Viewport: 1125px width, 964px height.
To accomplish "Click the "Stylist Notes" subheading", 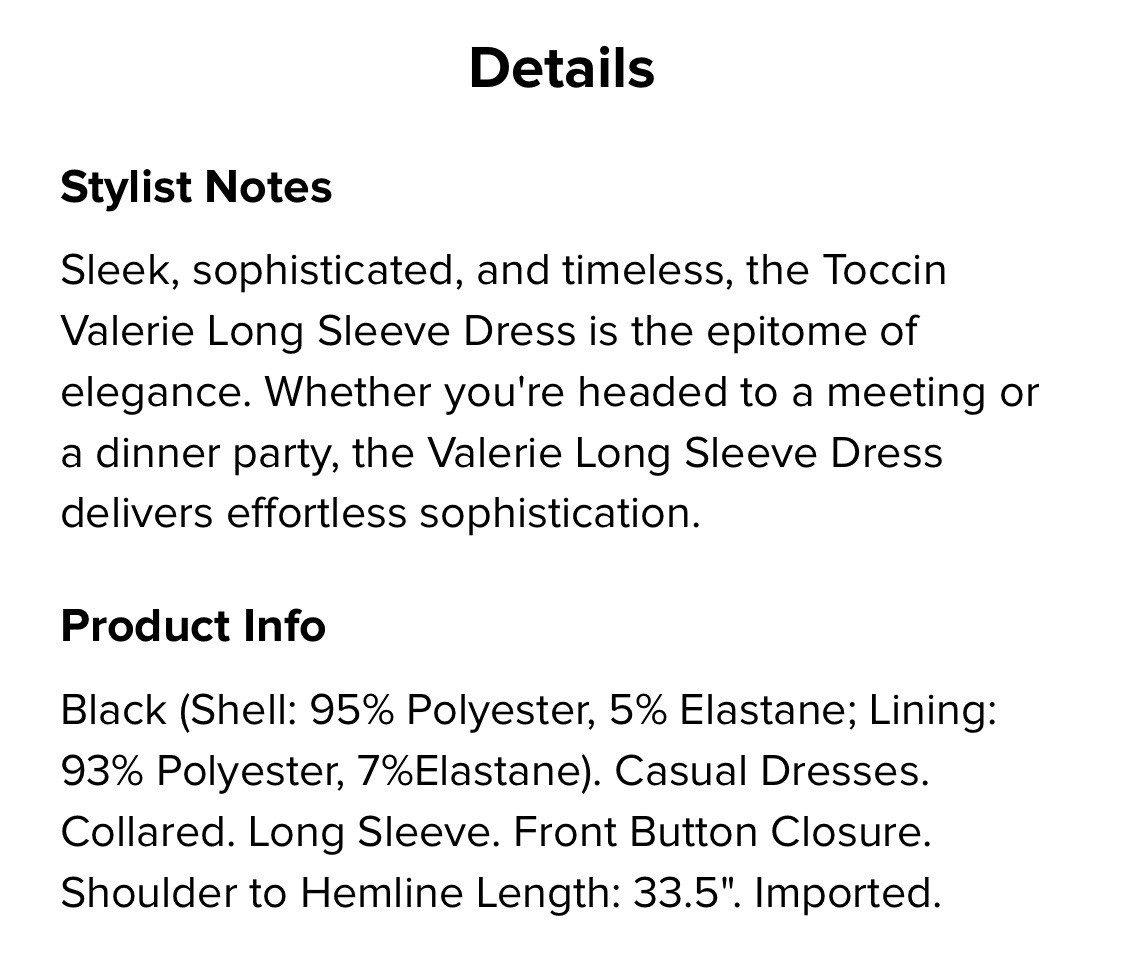I will click(196, 187).
